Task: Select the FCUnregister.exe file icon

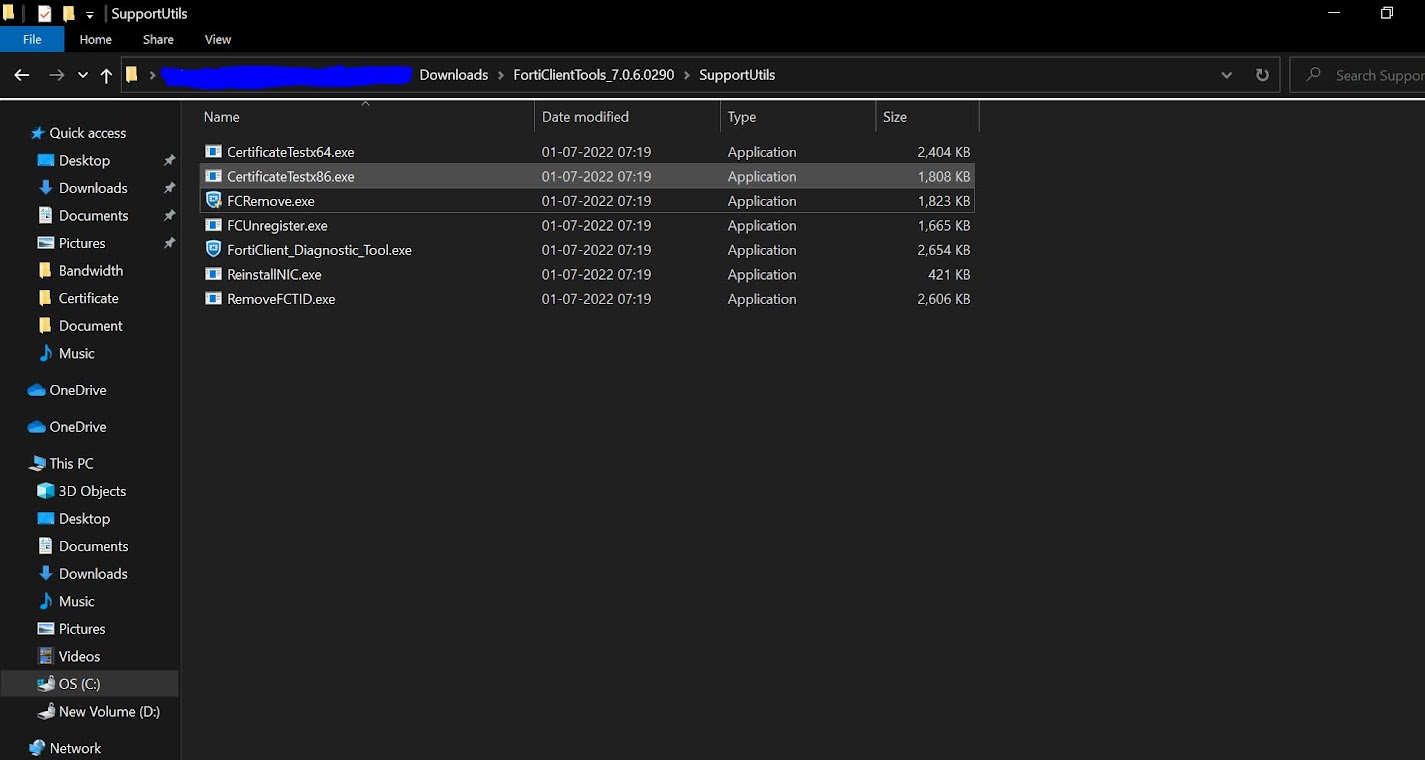Action: tap(213, 225)
